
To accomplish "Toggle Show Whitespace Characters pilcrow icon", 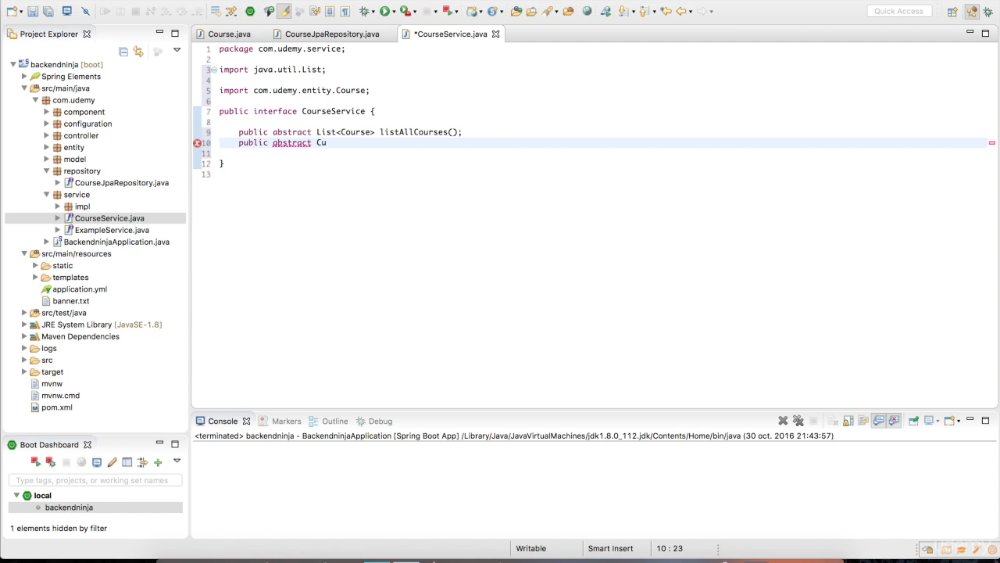I will click(x=345, y=11).
